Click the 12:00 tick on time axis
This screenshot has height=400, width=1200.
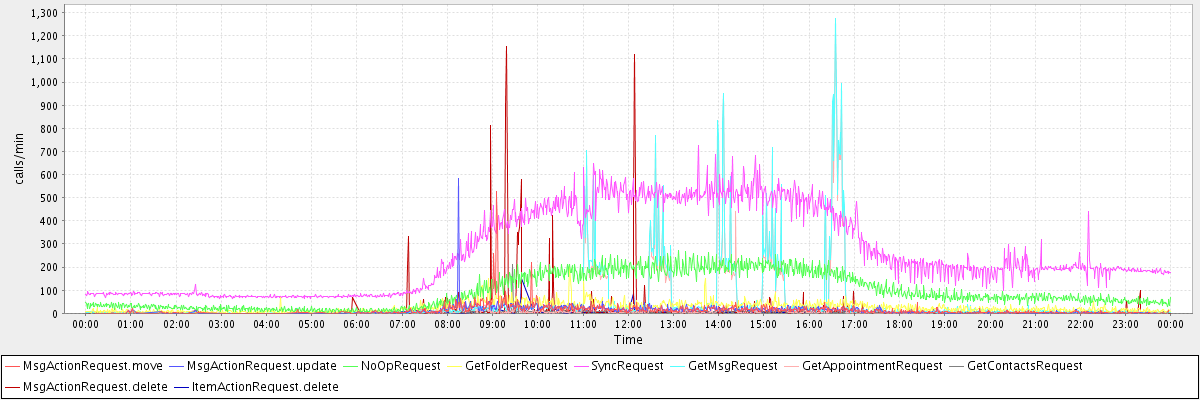pyautogui.click(x=628, y=324)
